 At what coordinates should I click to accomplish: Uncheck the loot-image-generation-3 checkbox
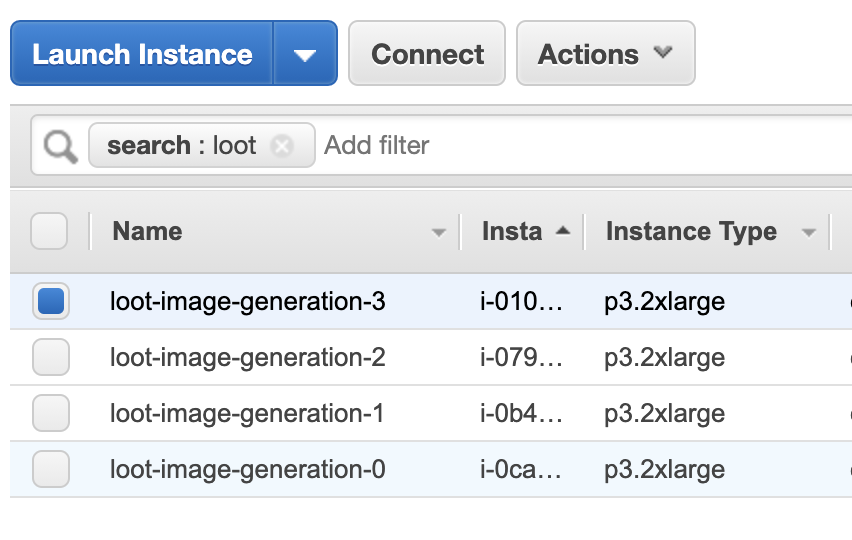[51, 301]
